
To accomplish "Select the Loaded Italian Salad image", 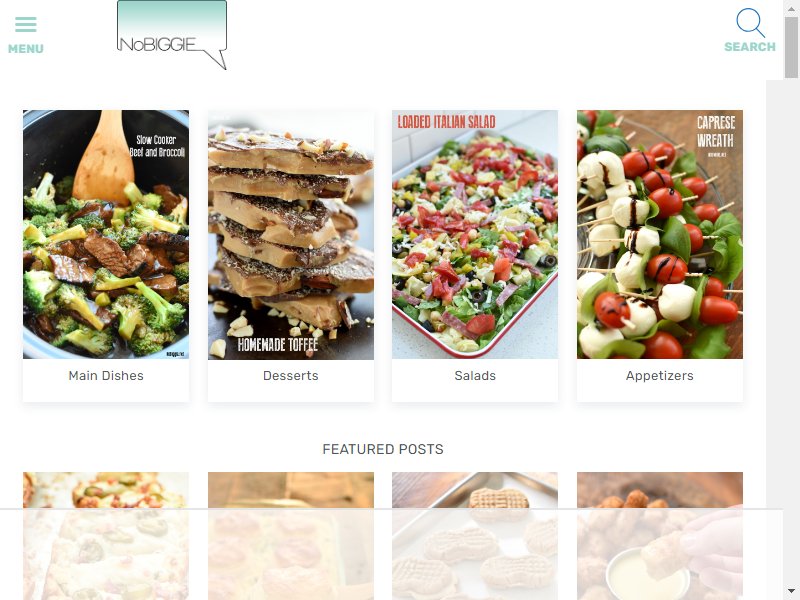I will [475, 234].
